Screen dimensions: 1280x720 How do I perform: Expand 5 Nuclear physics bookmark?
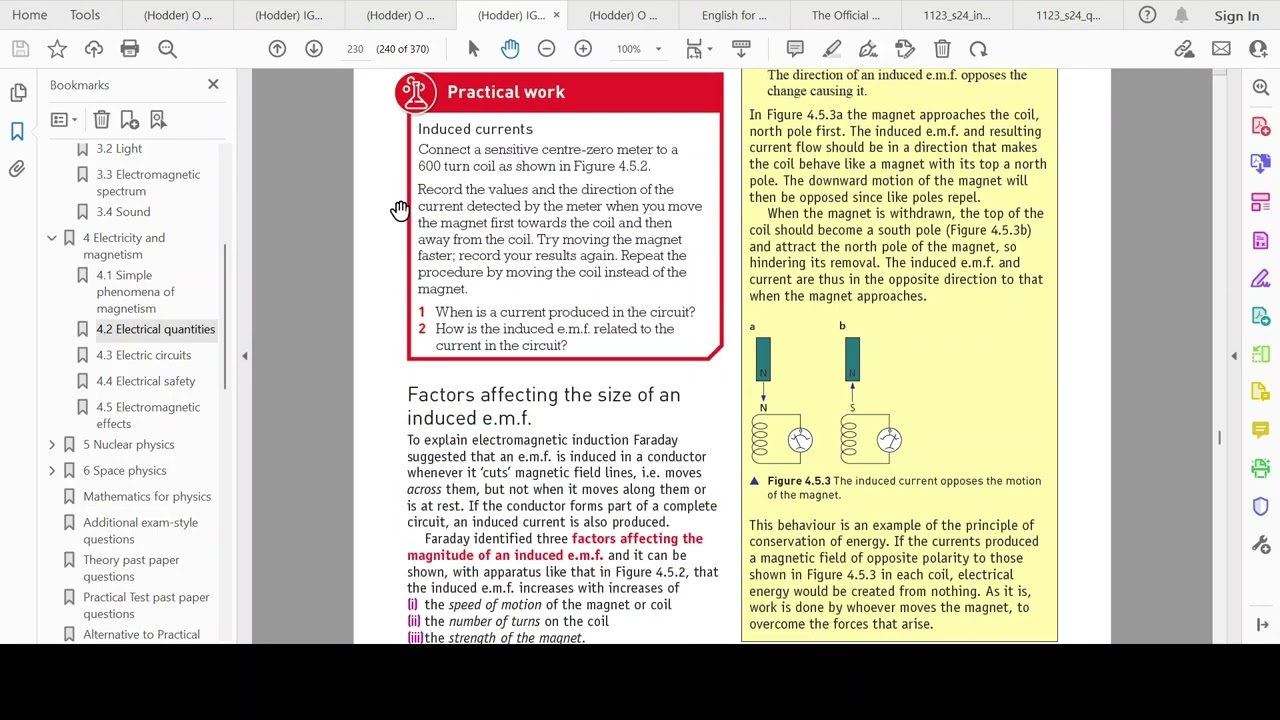[52, 445]
